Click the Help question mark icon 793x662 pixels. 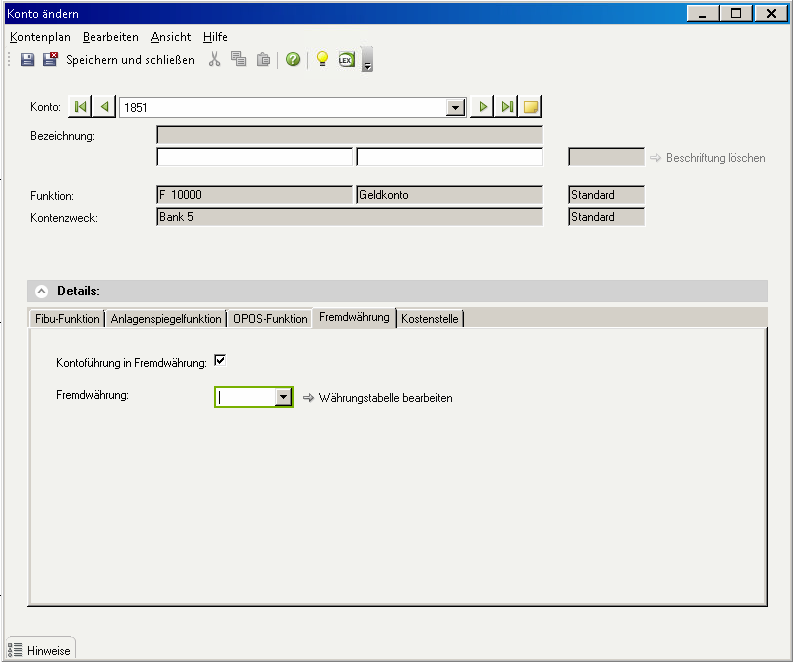coord(293,60)
